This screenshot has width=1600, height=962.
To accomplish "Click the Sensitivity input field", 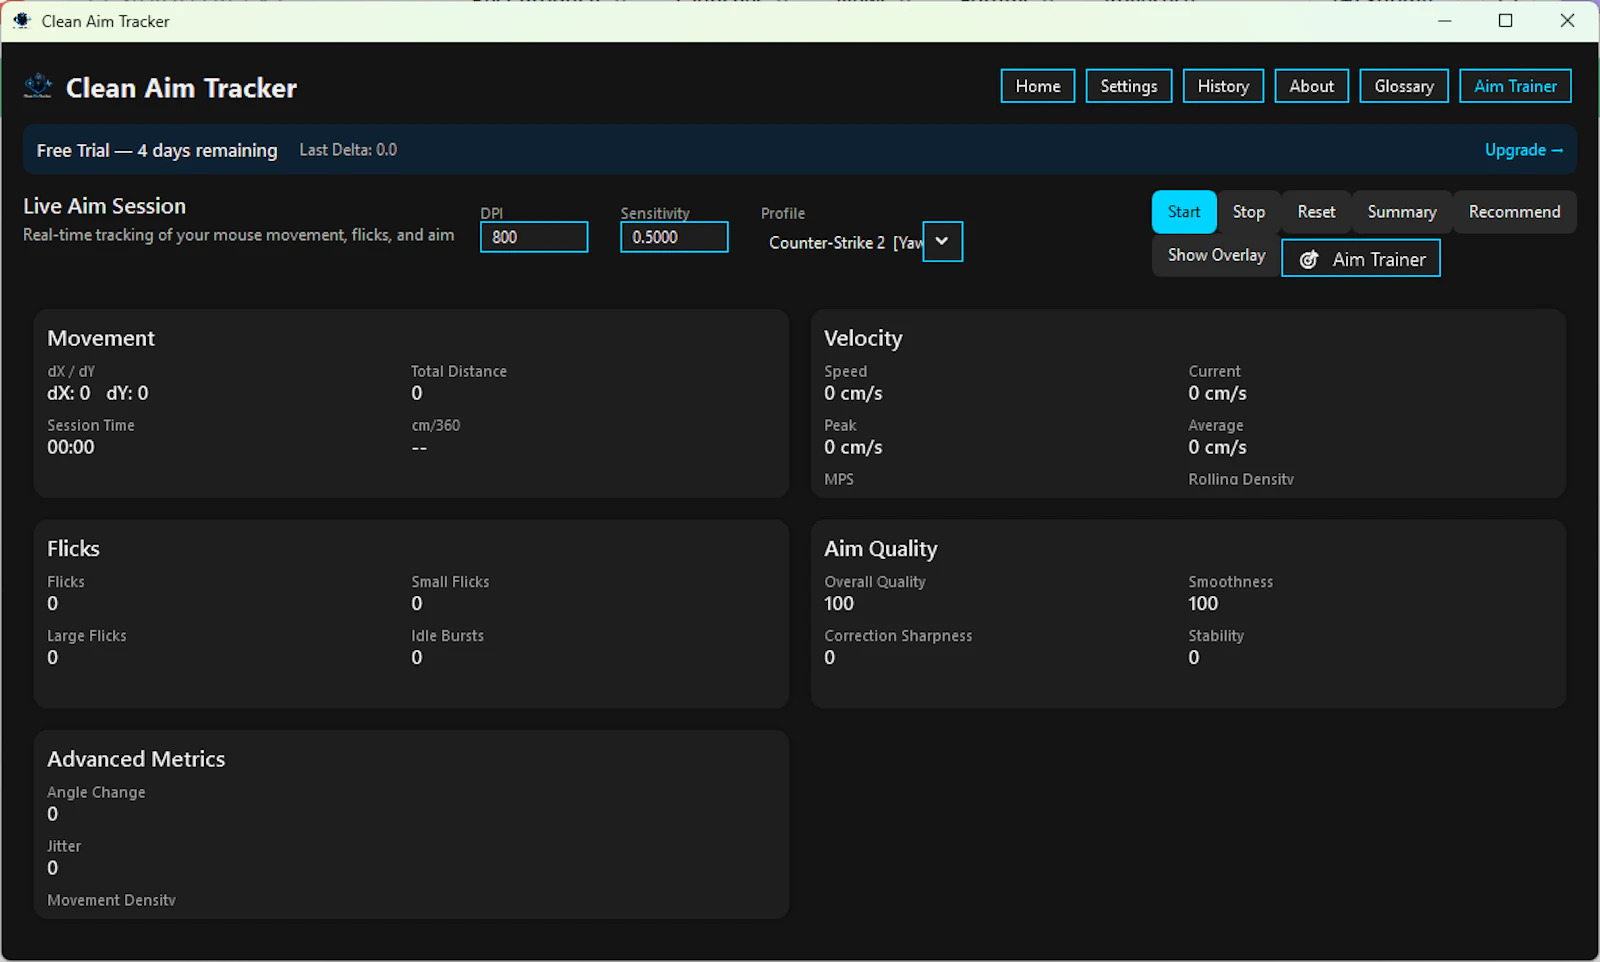I will click(x=674, y=237).
